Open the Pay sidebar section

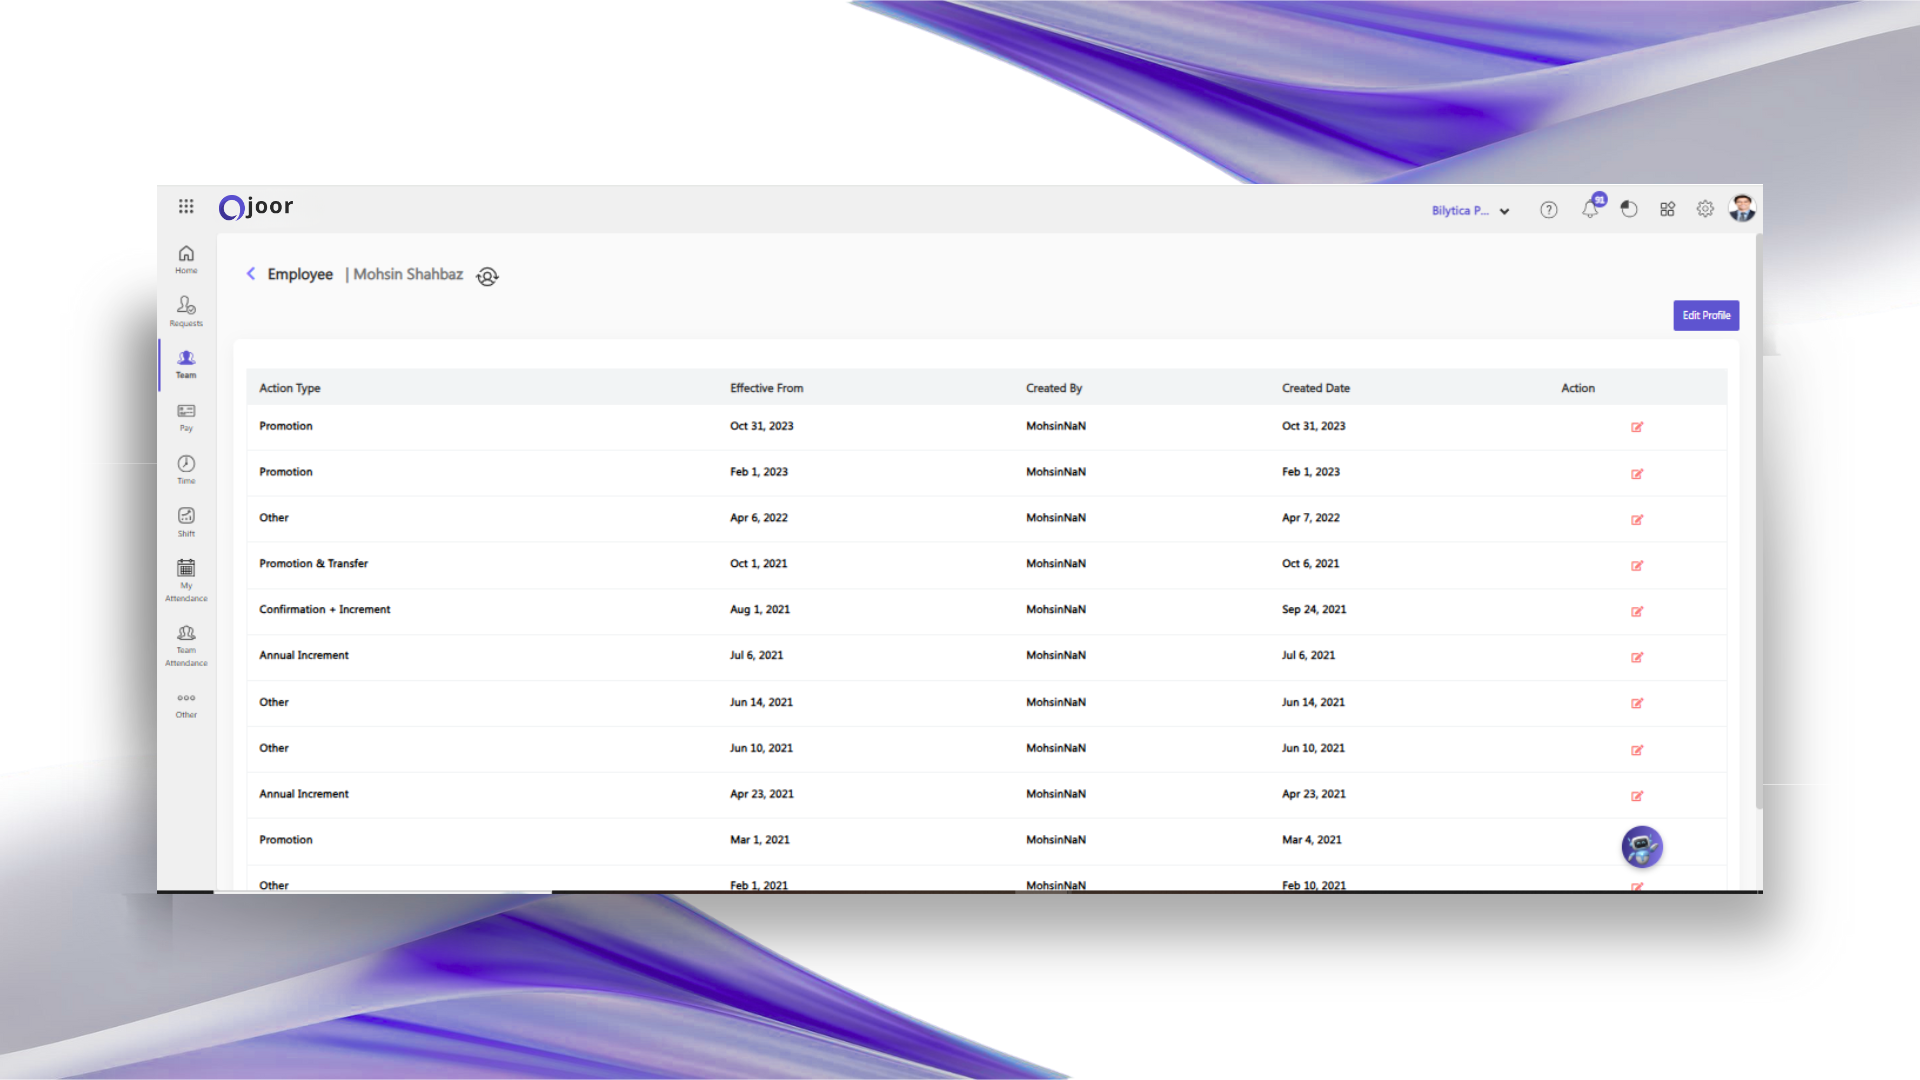click(x=186, y=417)
